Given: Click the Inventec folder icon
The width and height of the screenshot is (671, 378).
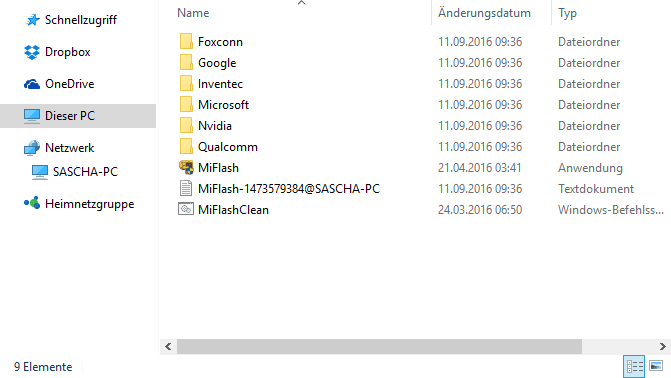Looking at the screenshot, I should point(186,83).
